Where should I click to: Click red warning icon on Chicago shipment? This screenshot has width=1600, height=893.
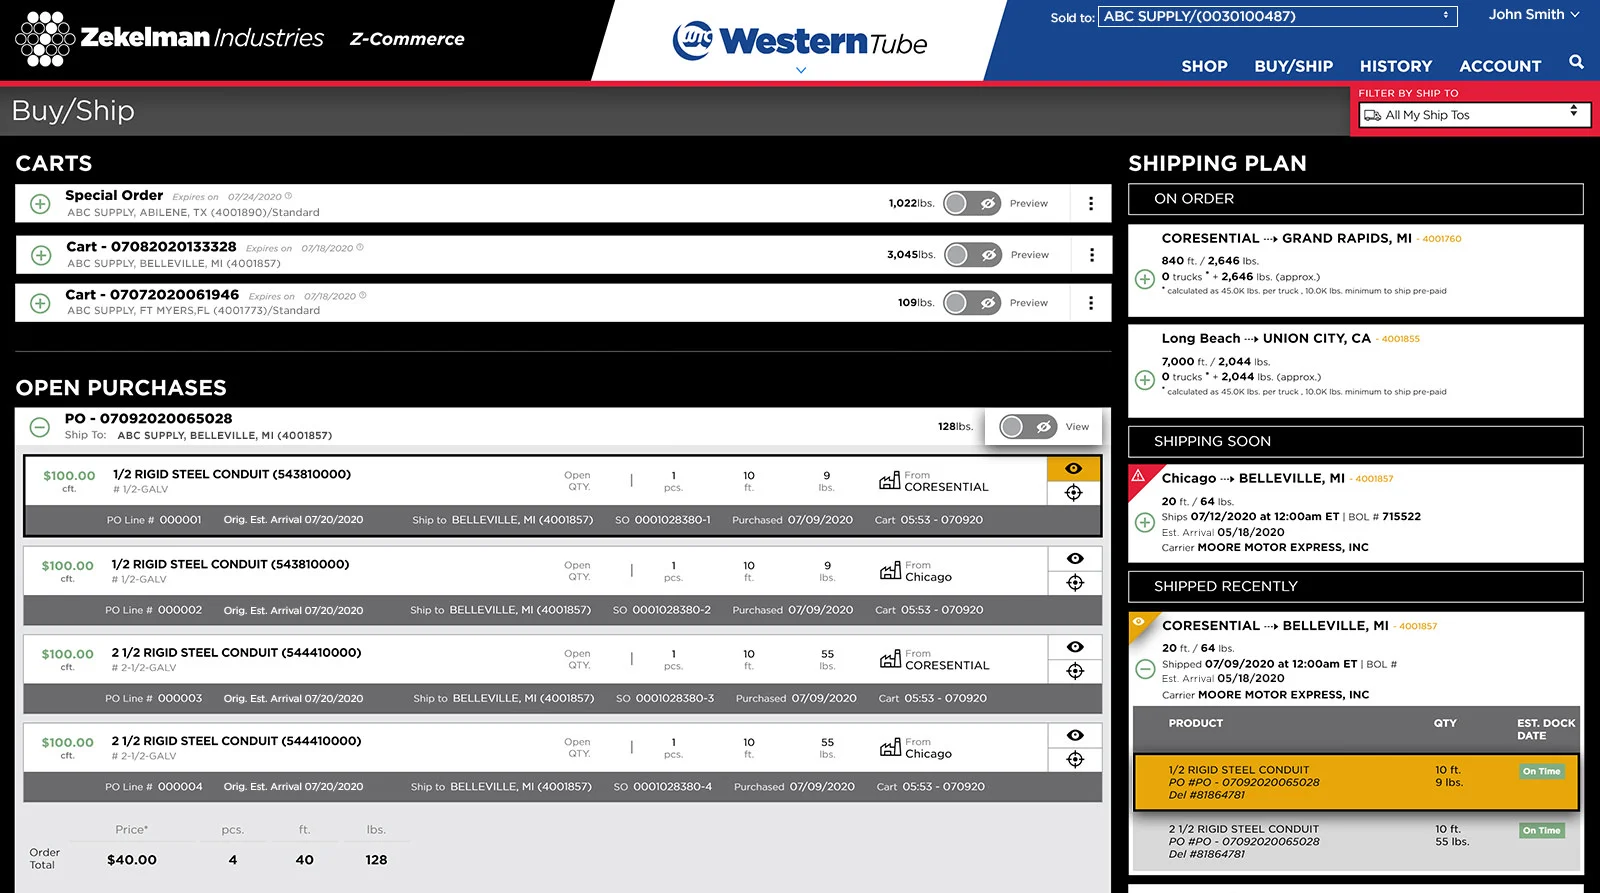click(x=1138, y=476)
